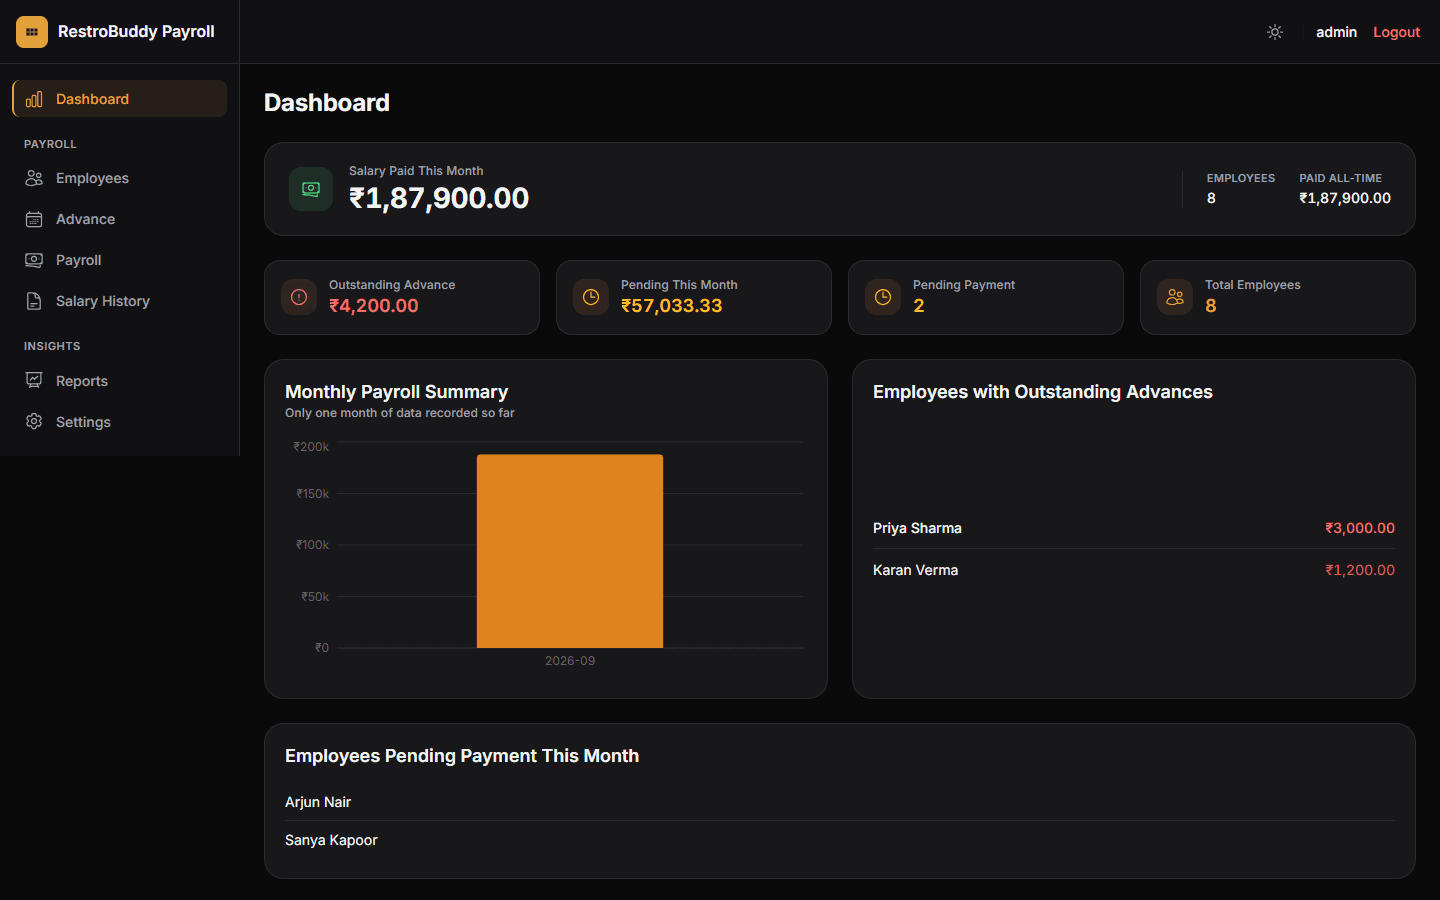Screen dimensions: 1440x900
Task: Click Sanya Kapoor in the pending payment list
Action: (x=331, y=840)
